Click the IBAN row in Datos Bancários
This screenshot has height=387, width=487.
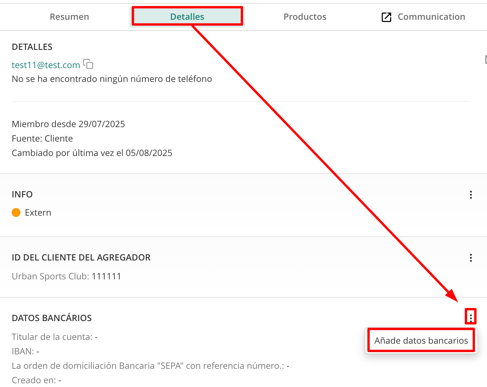[26, 351]
